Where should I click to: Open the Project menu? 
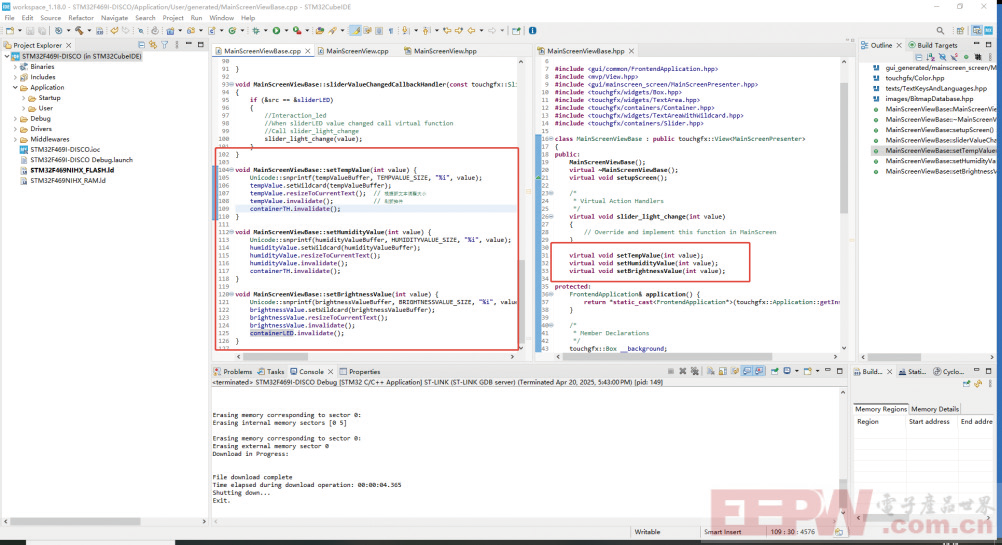point(173,18)
